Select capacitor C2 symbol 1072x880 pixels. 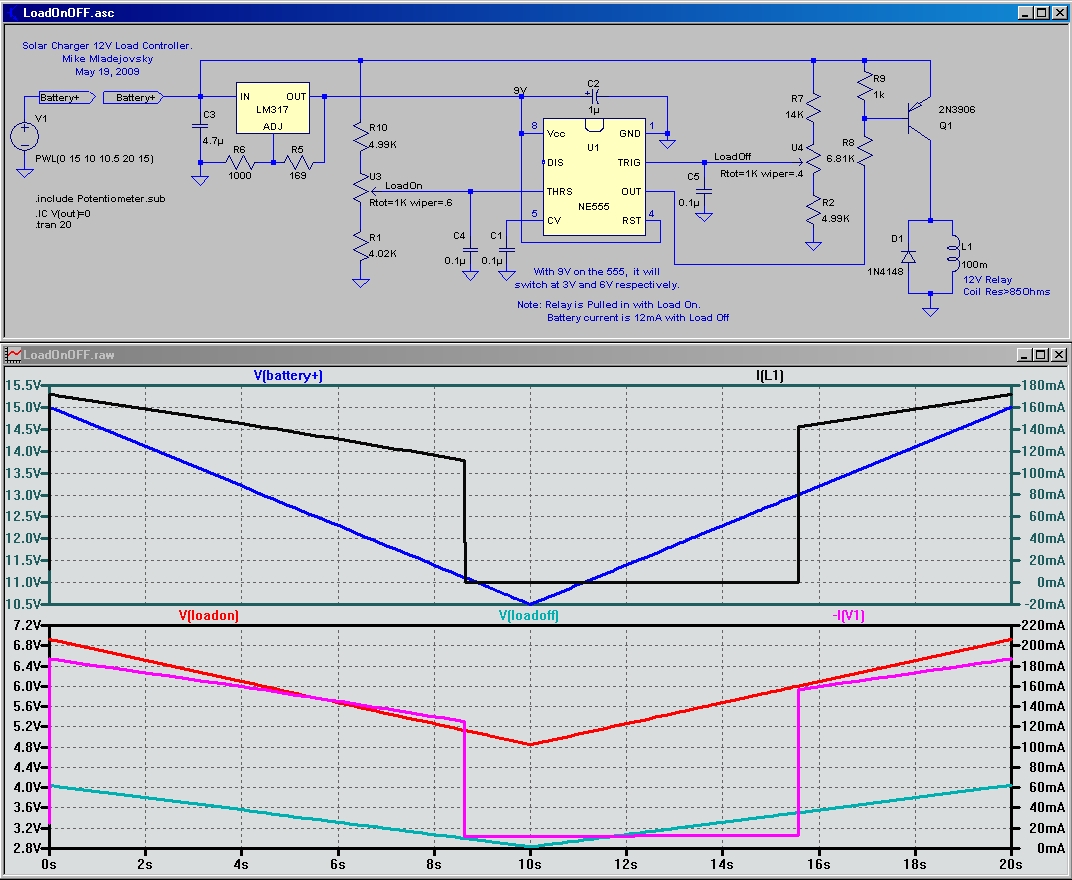[593, 96]
